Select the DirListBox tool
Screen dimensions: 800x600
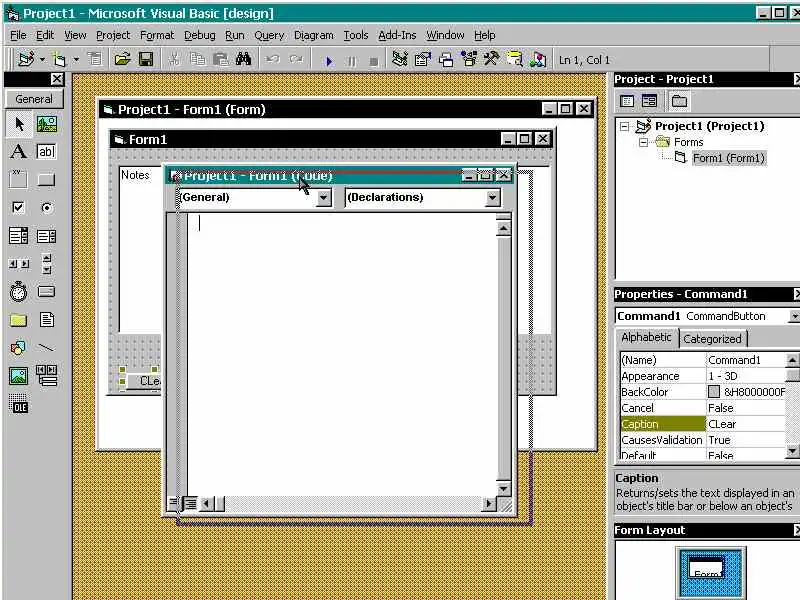(x=18, y=320)
